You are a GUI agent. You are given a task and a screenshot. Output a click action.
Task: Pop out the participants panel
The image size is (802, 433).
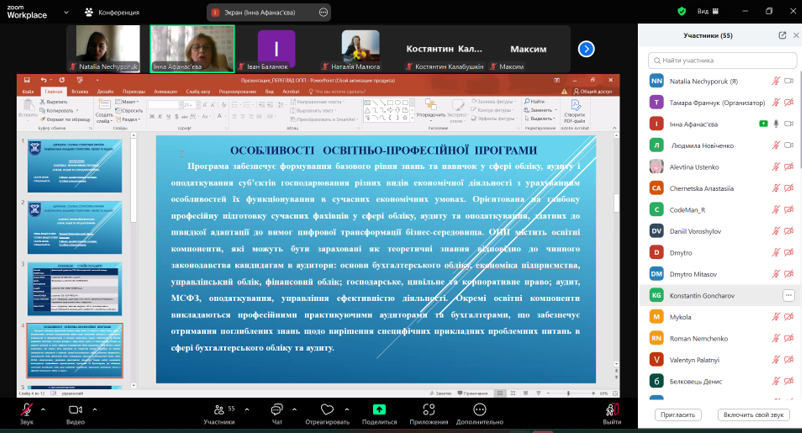(x=782, y=35)
